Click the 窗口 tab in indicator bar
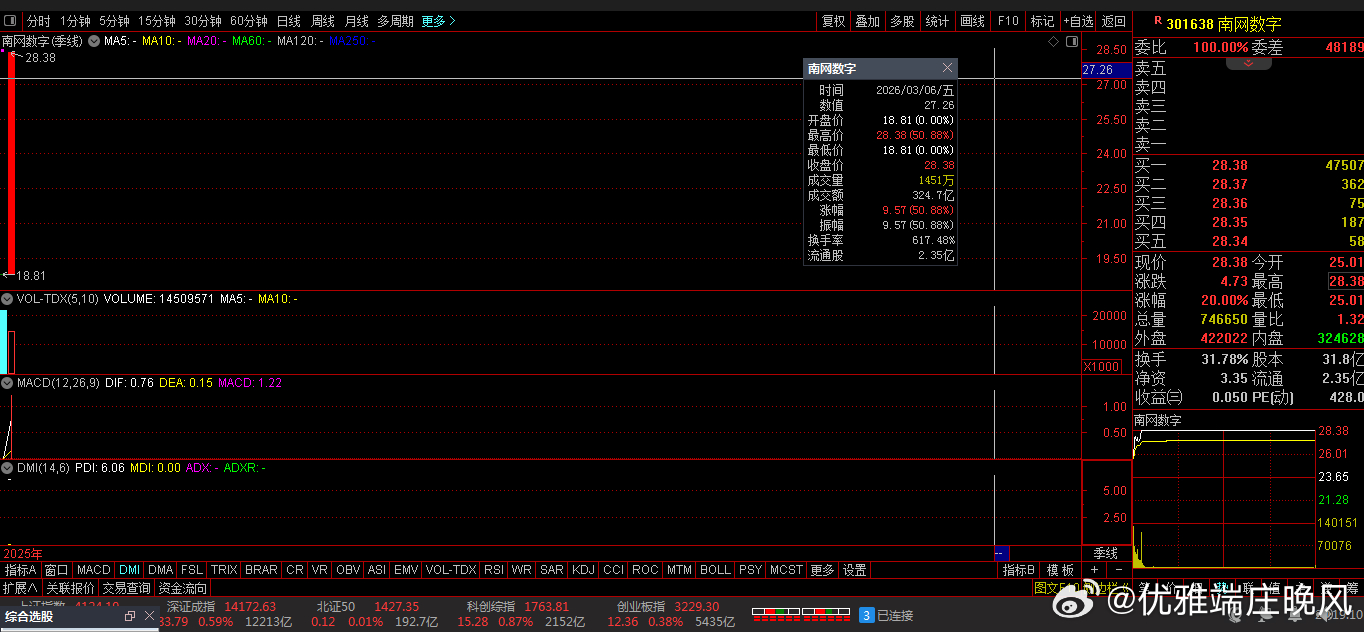Viewport: 1364px width, 632px height. pos(56,570)
